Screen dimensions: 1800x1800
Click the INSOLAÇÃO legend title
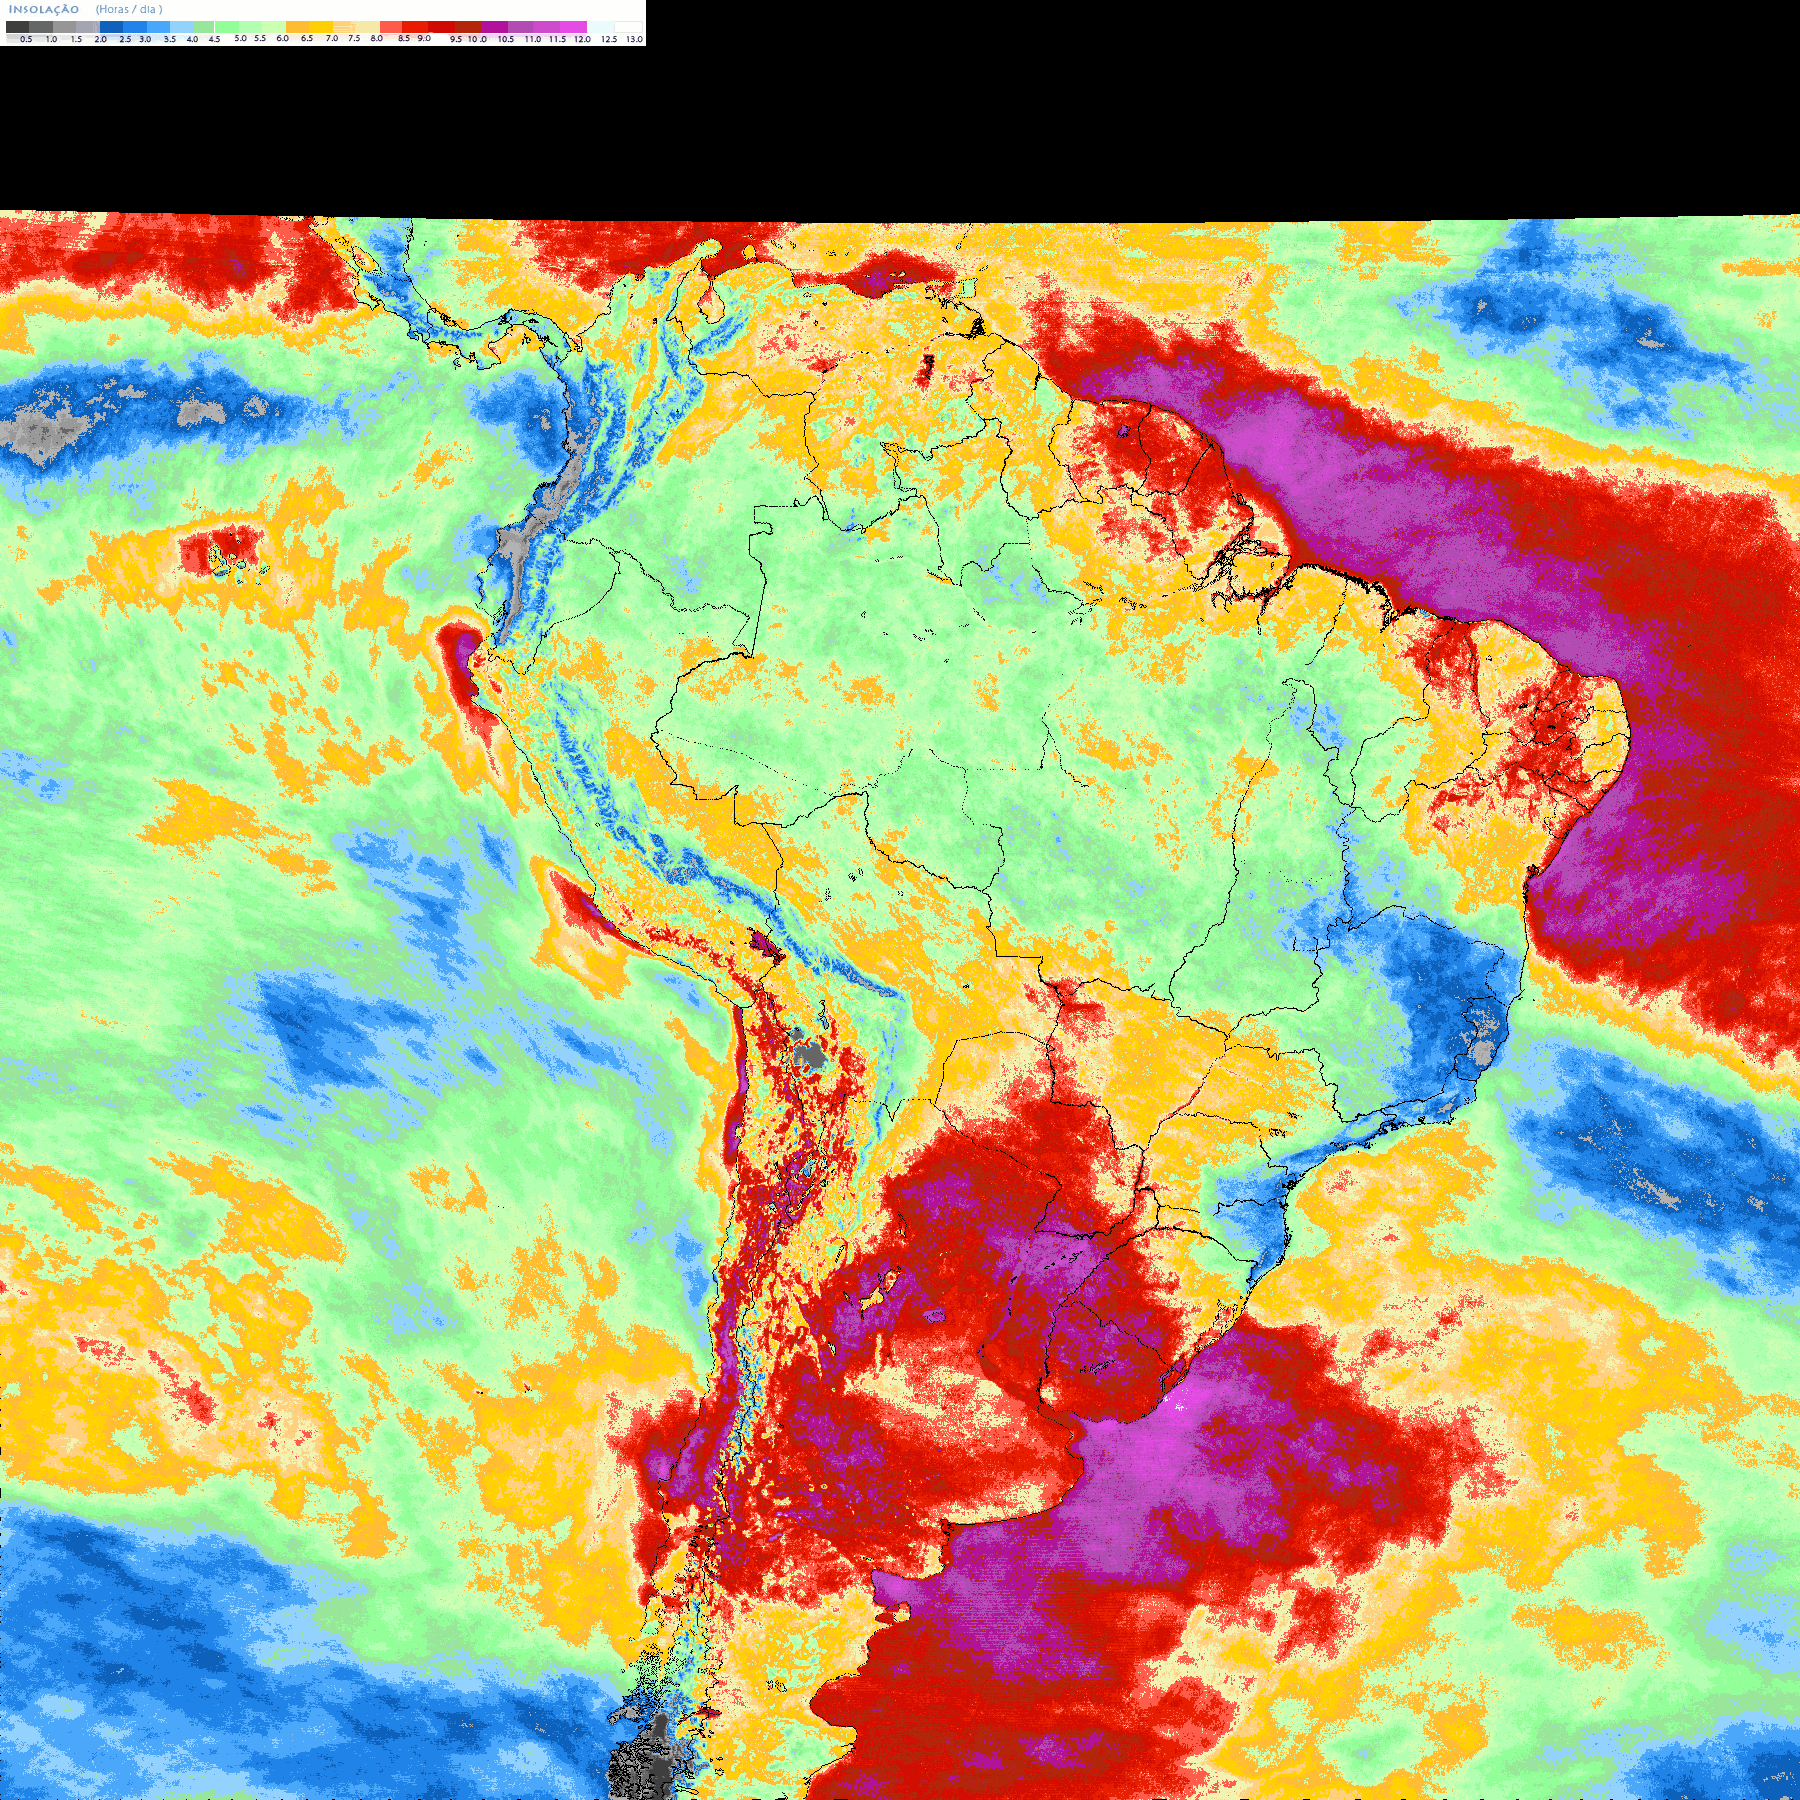point(44,9)
